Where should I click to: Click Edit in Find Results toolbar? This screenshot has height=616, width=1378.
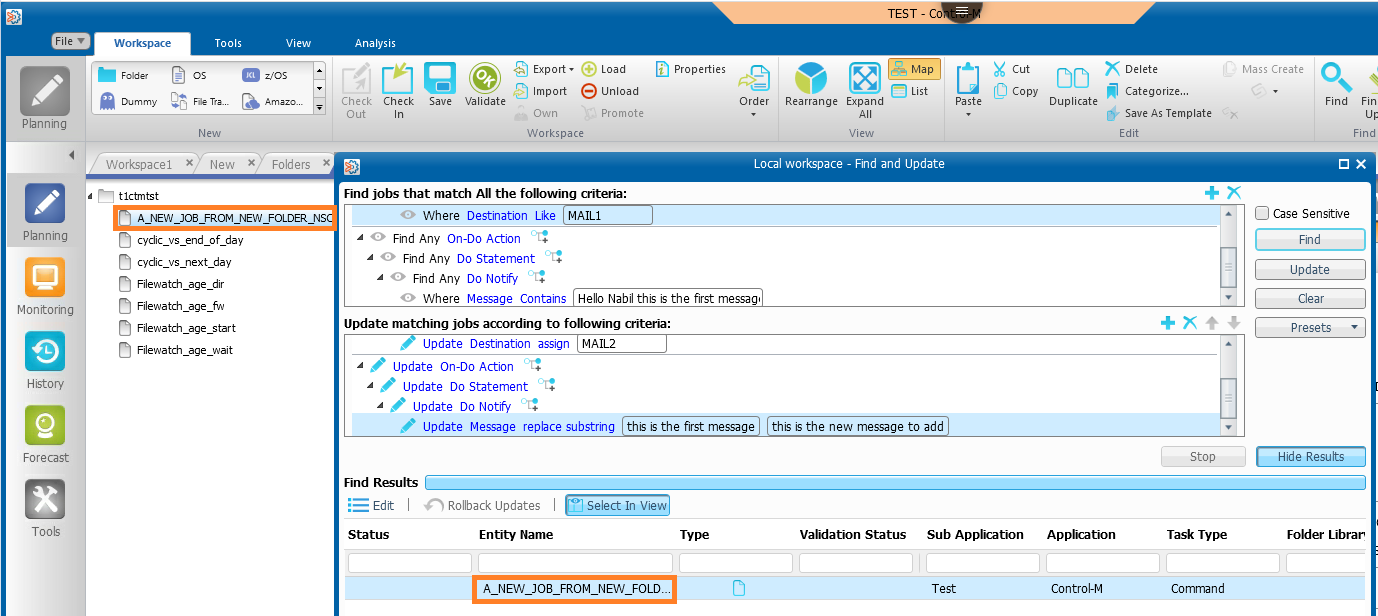click(x=371, y=505)
